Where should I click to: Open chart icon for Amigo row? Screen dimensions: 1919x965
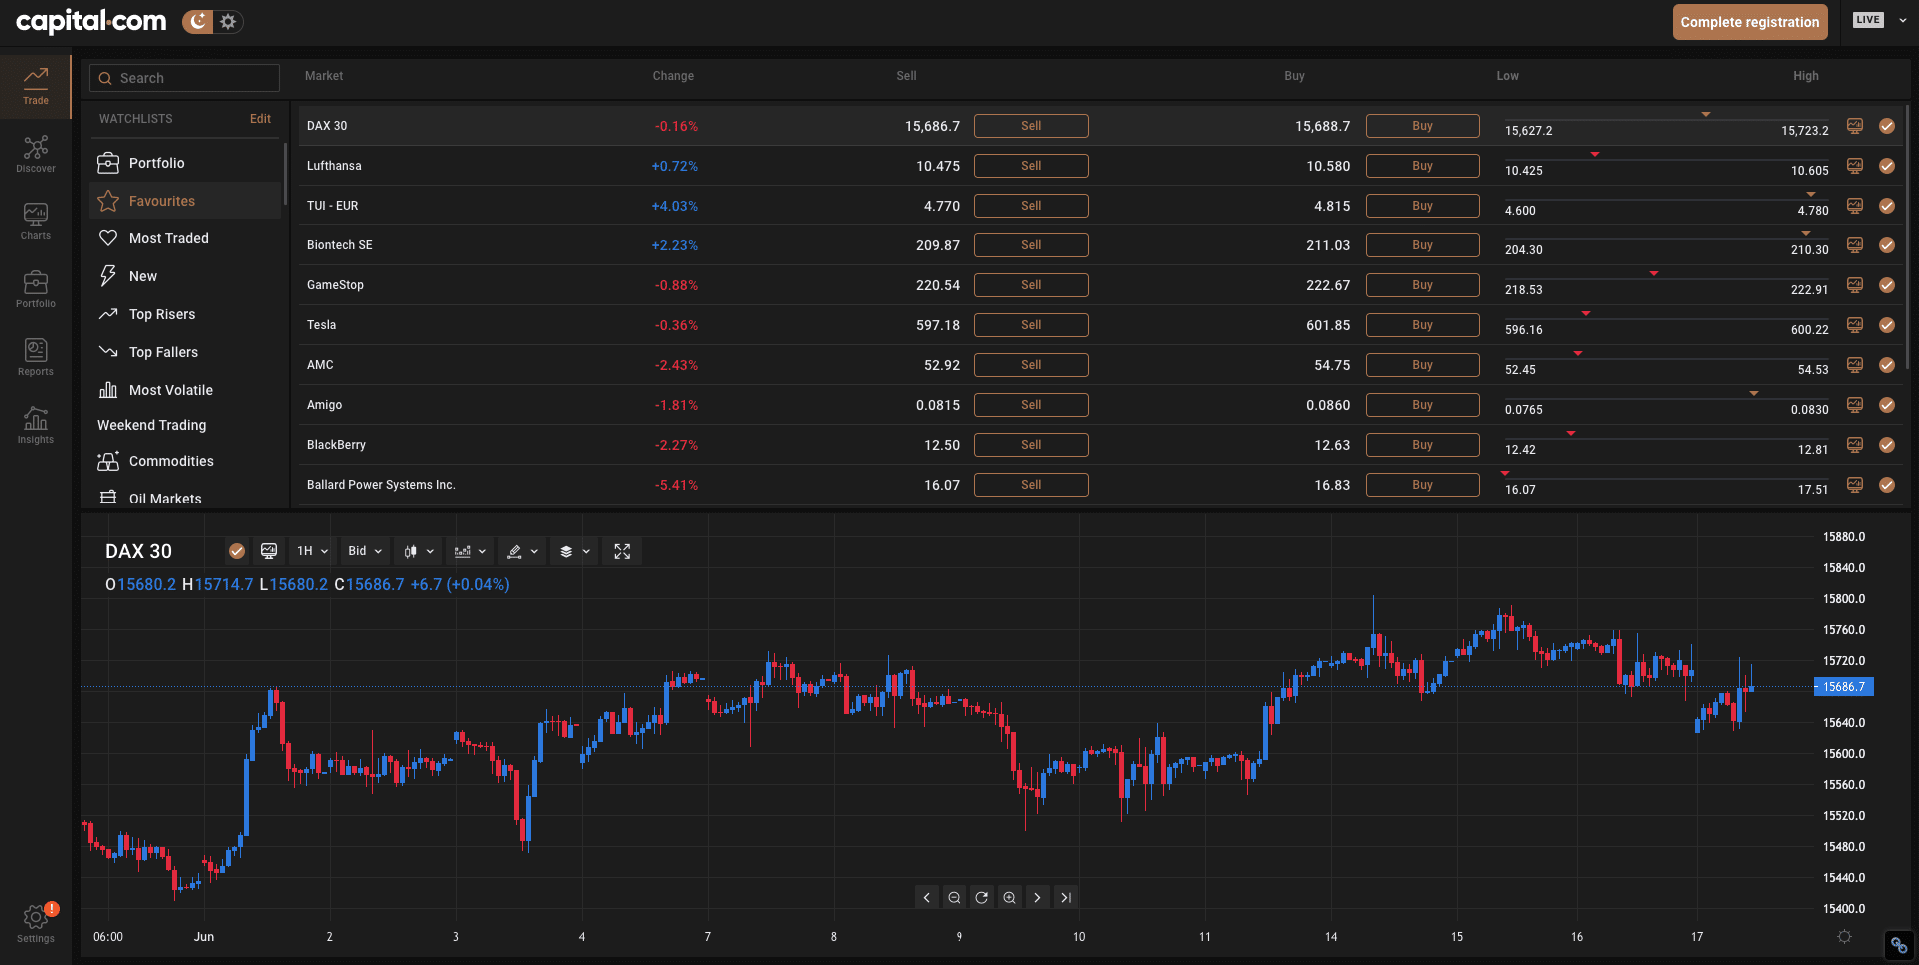[1855, 405]
